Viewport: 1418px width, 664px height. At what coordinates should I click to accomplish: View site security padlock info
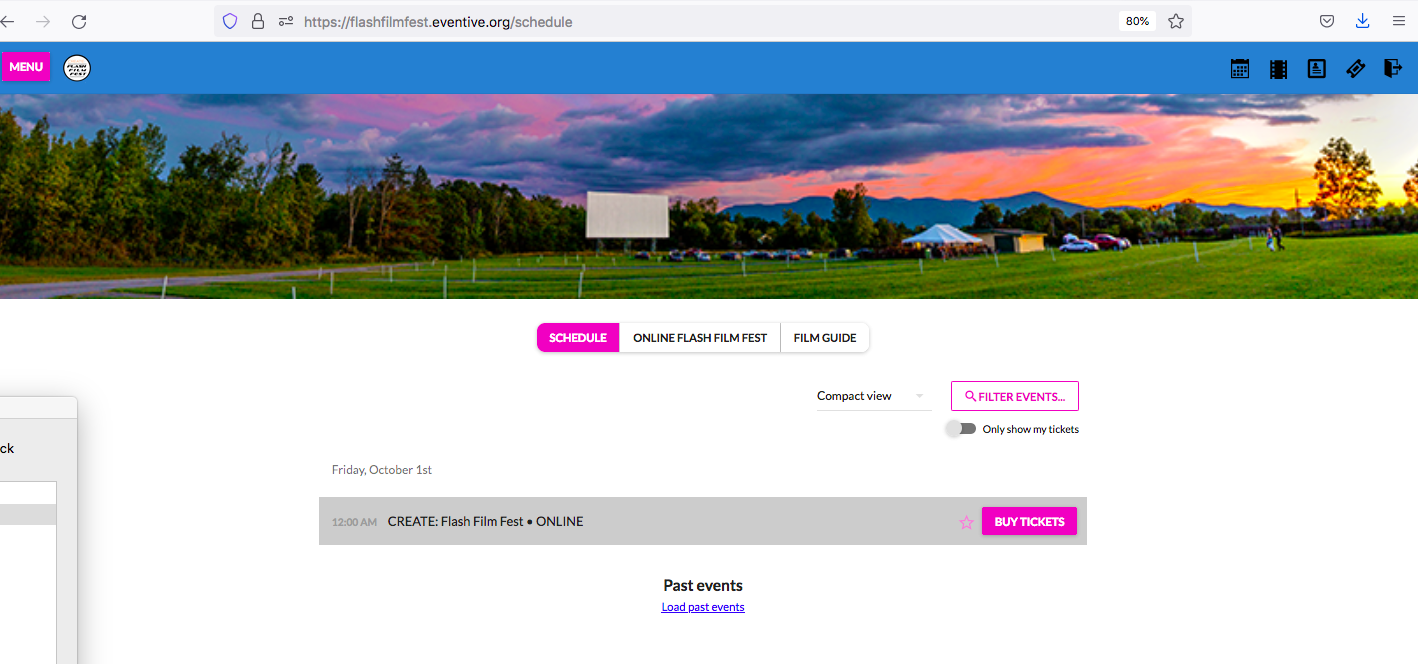258,21
